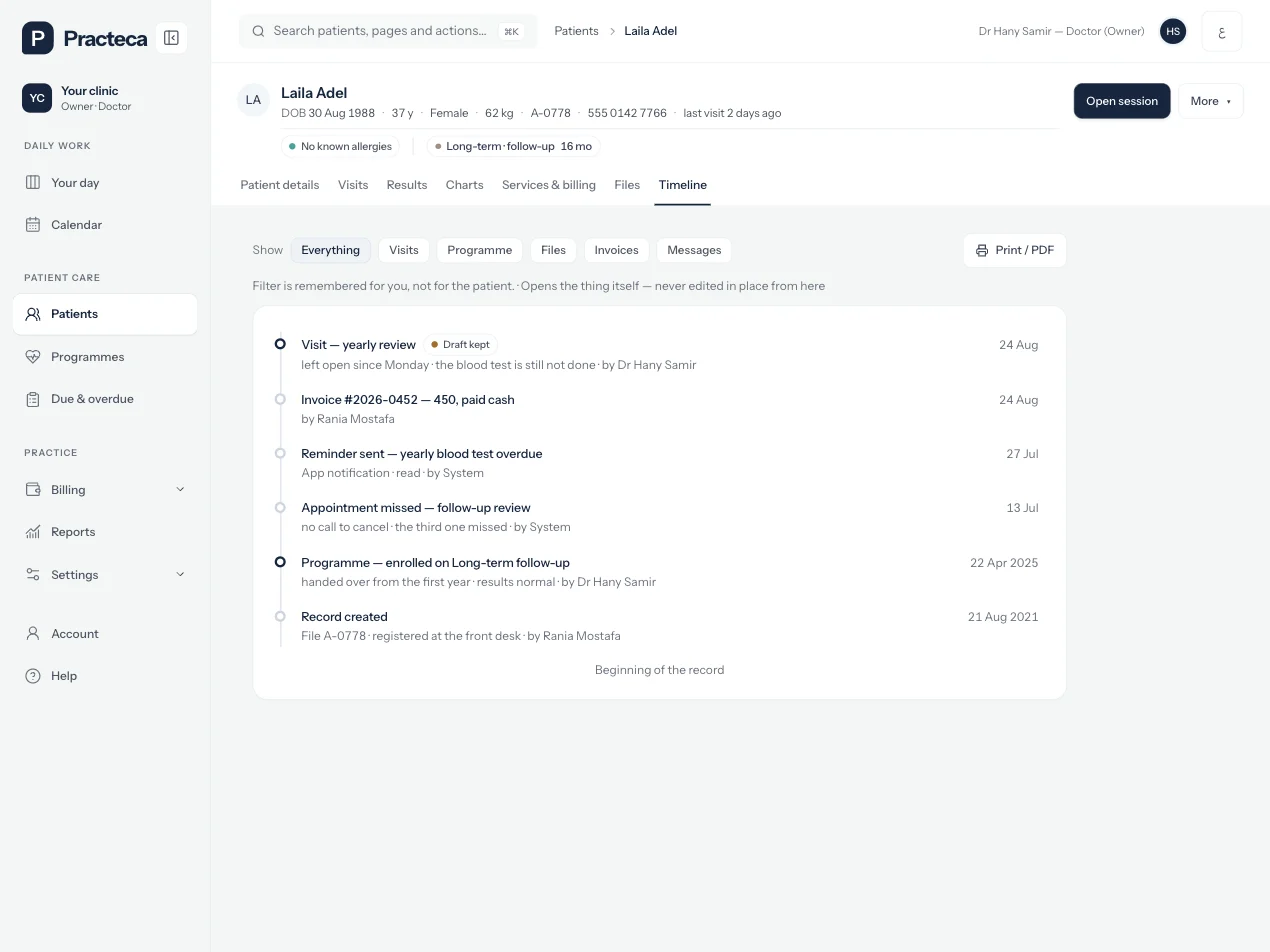Click the Practeca logo icon
The image size is (1270, 952).
pos(38,38)
